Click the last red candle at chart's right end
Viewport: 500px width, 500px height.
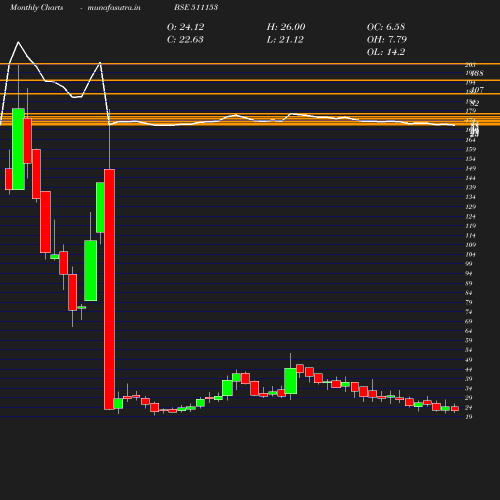point(455,409)
